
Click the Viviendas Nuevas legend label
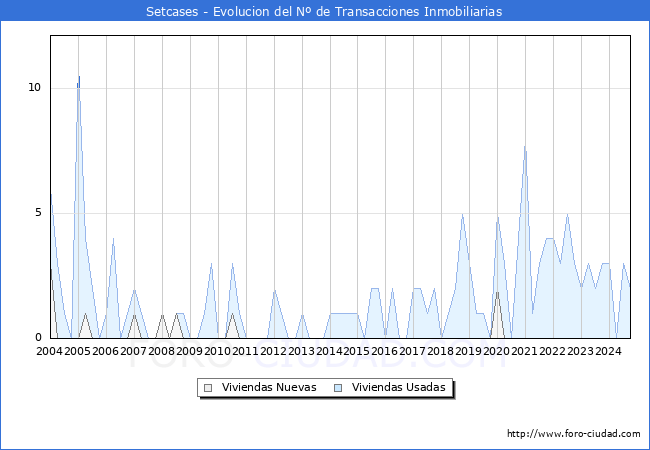click(269, 387)
